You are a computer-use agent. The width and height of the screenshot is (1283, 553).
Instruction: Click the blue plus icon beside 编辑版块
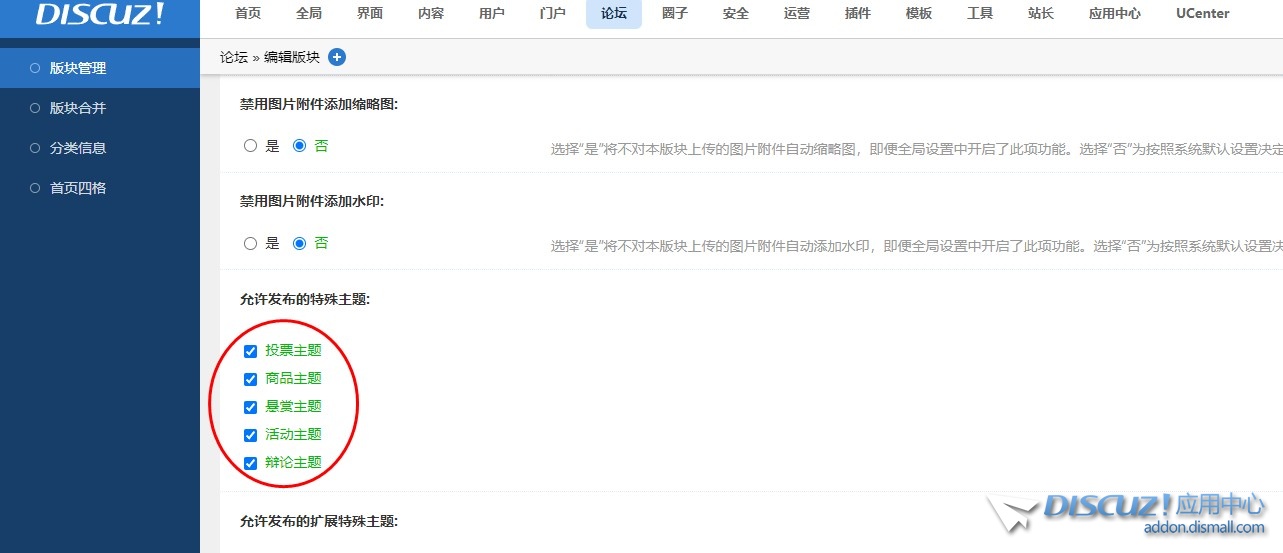[337, 57]
